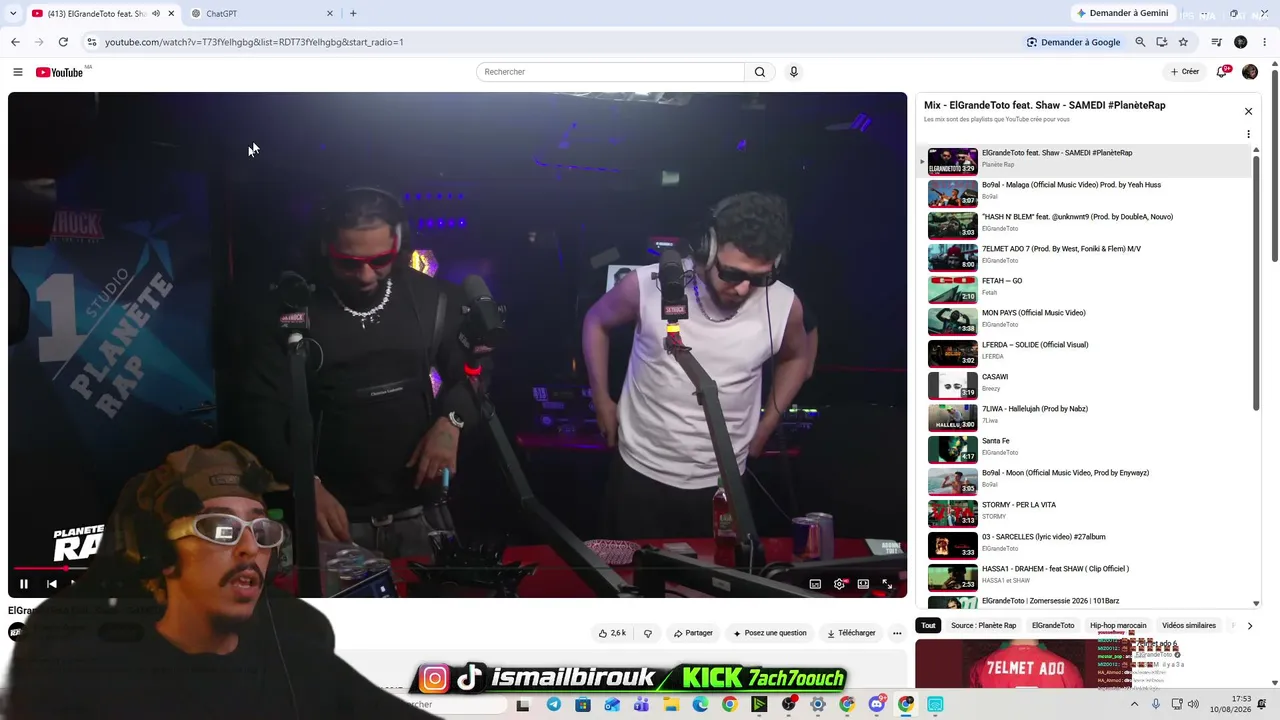Reload the page in Chrome
This screenshot has width=1280, height=720.
point(63,42)
